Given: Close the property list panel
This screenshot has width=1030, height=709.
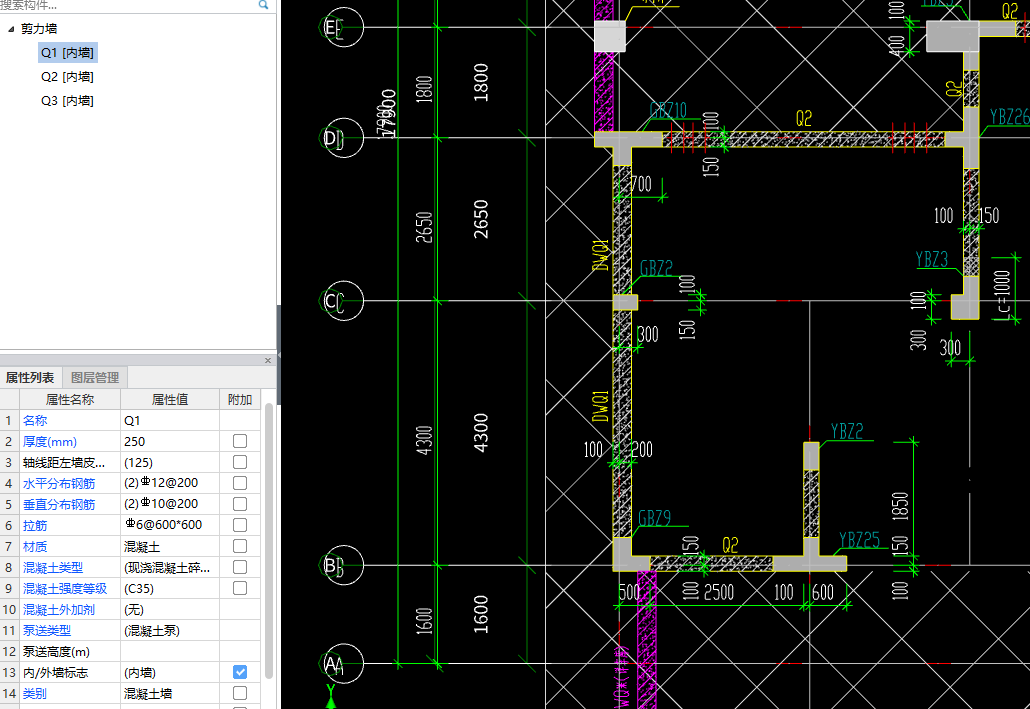Looking at the screenshot, I should point(267,360).
